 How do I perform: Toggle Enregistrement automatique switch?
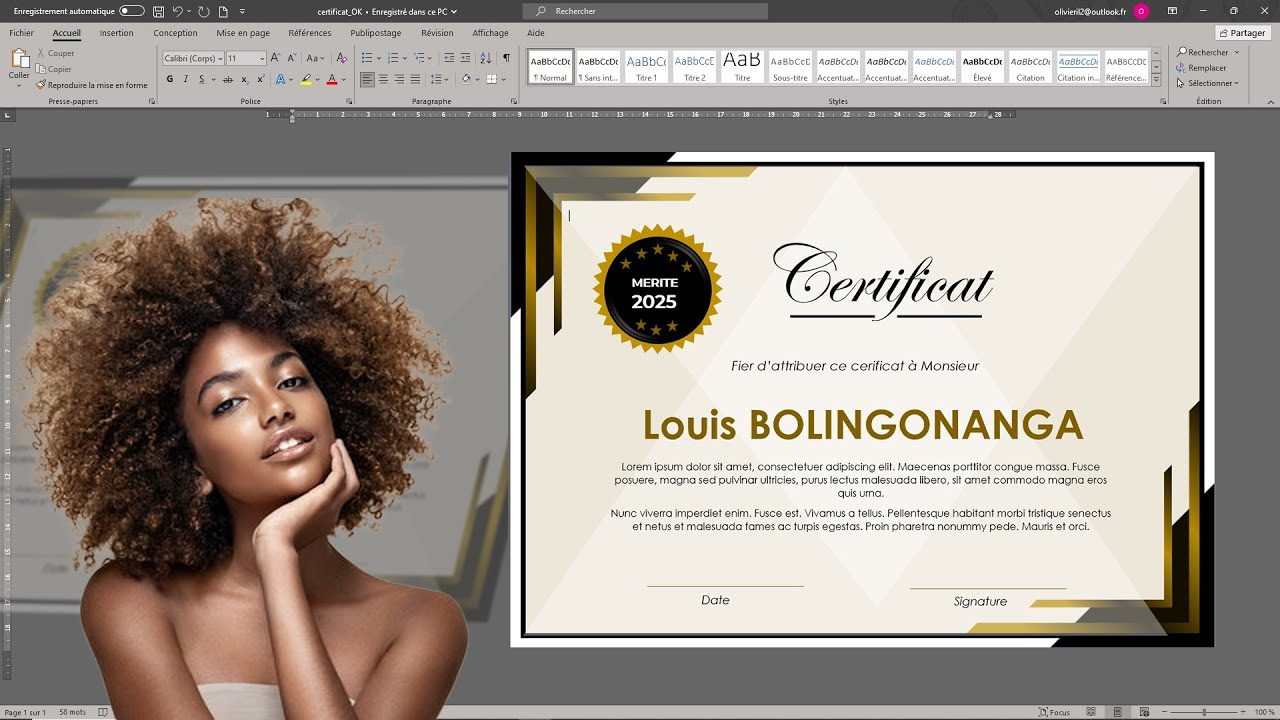[x=131, y=11]
